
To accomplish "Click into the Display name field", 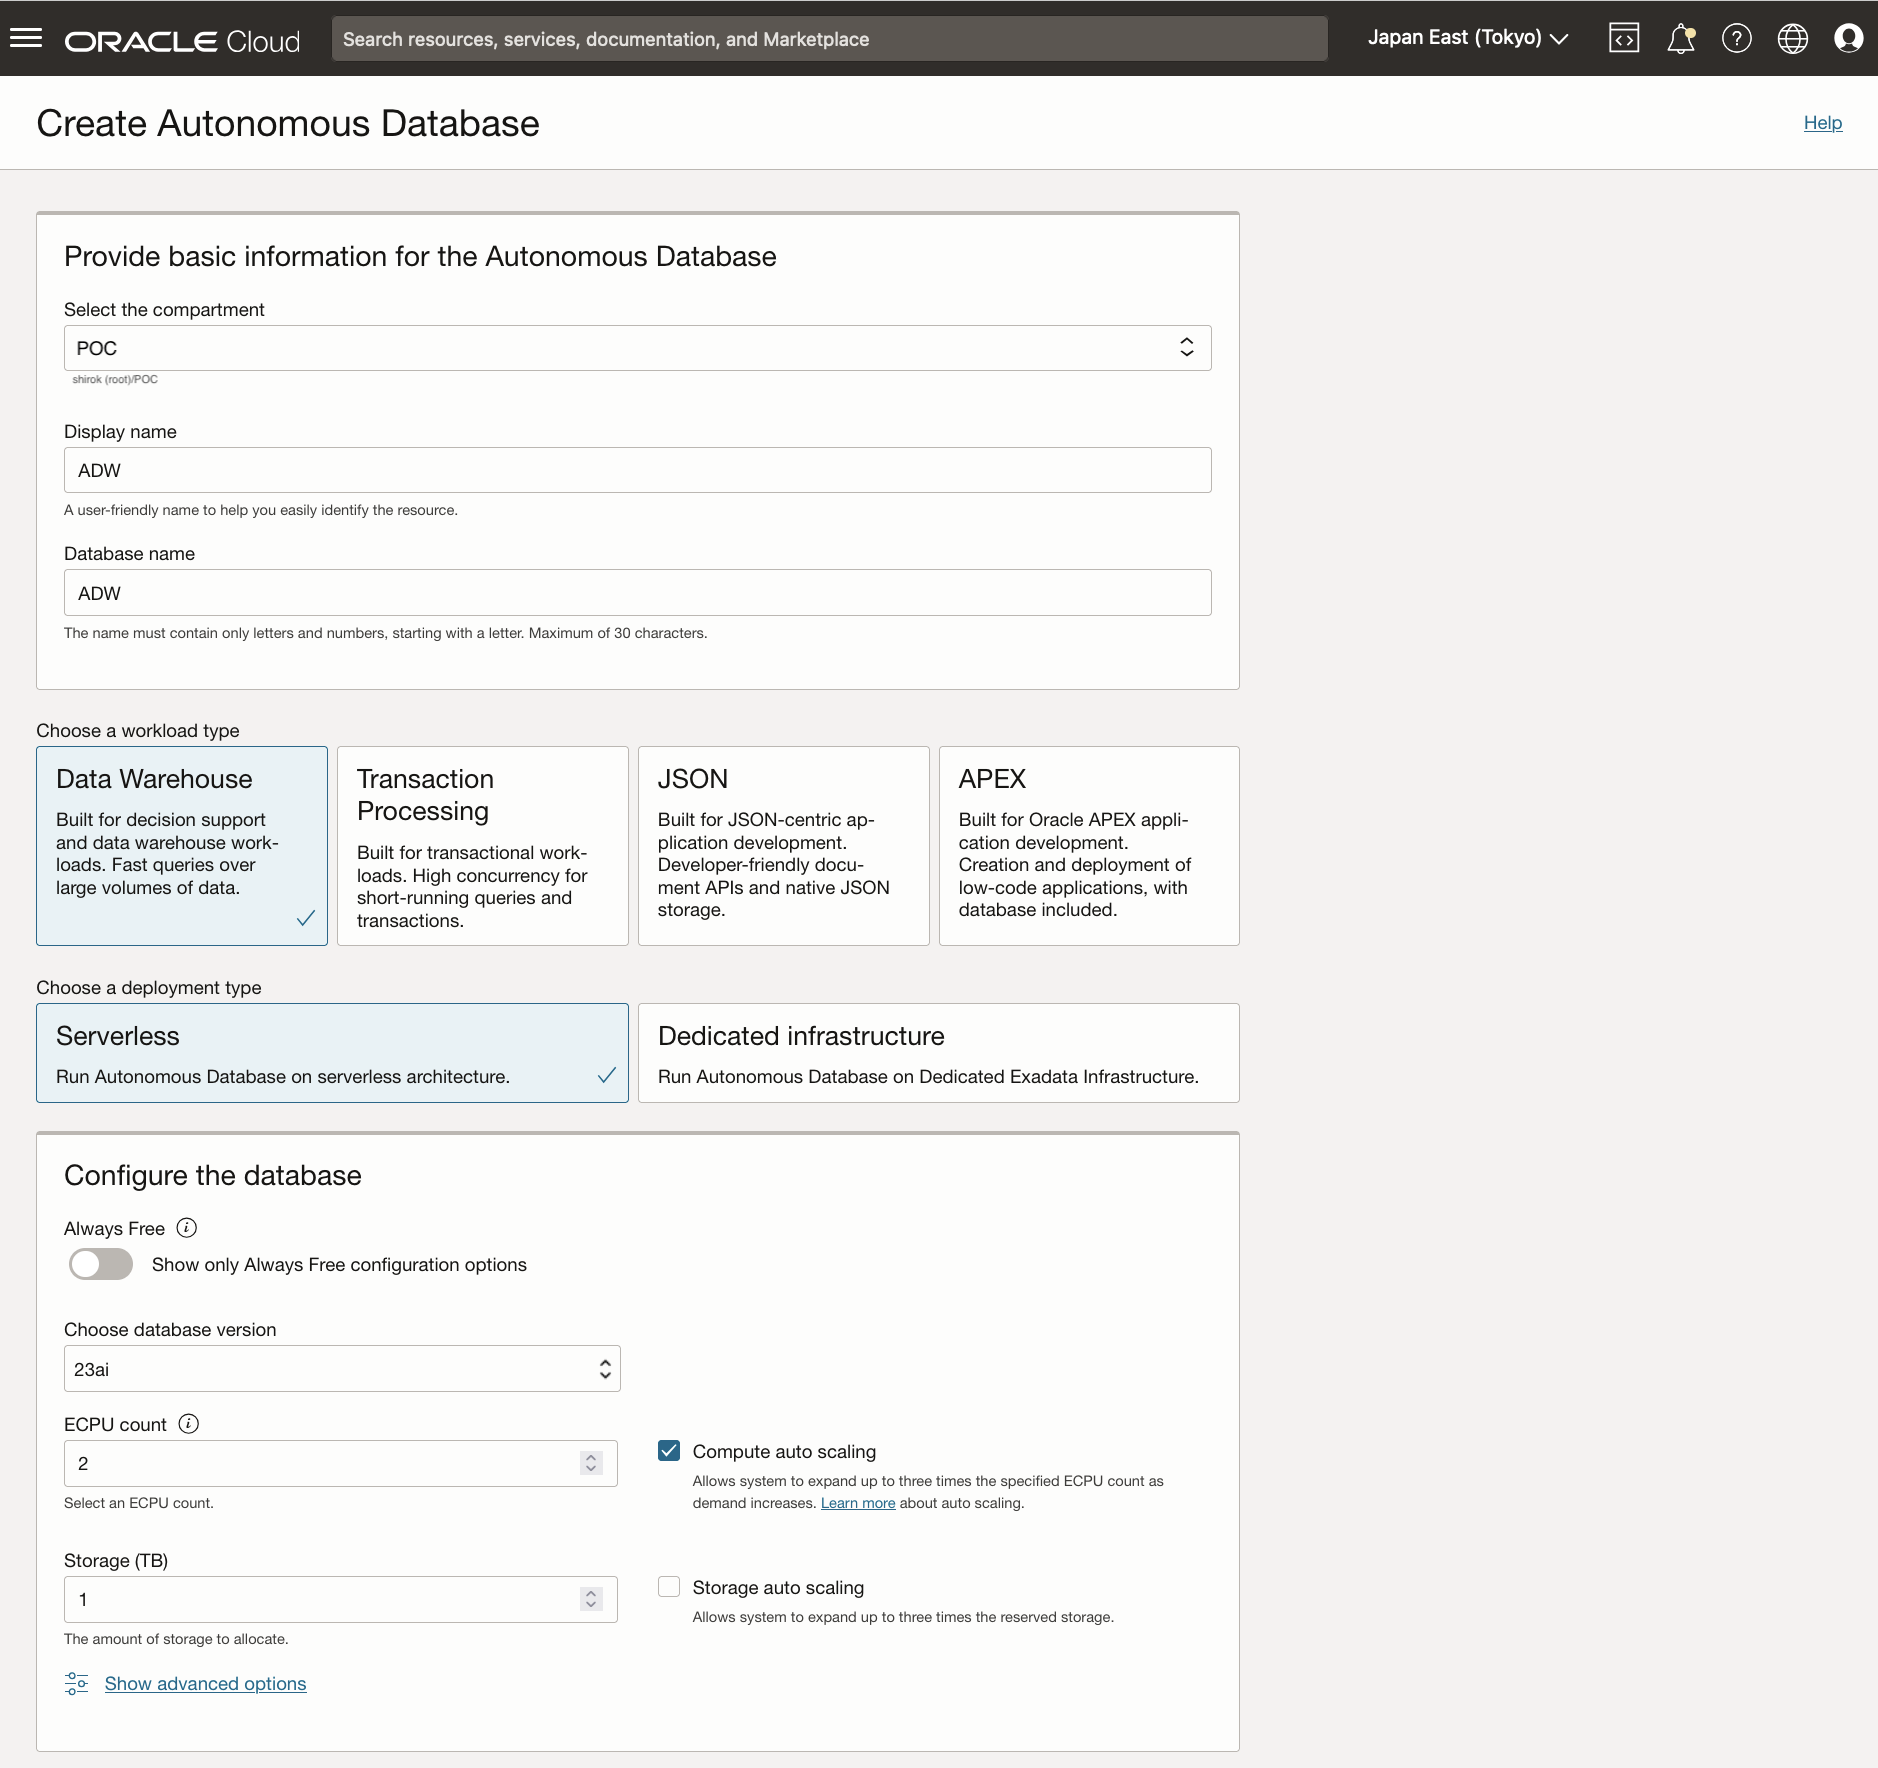I will (x=637, y=470).
